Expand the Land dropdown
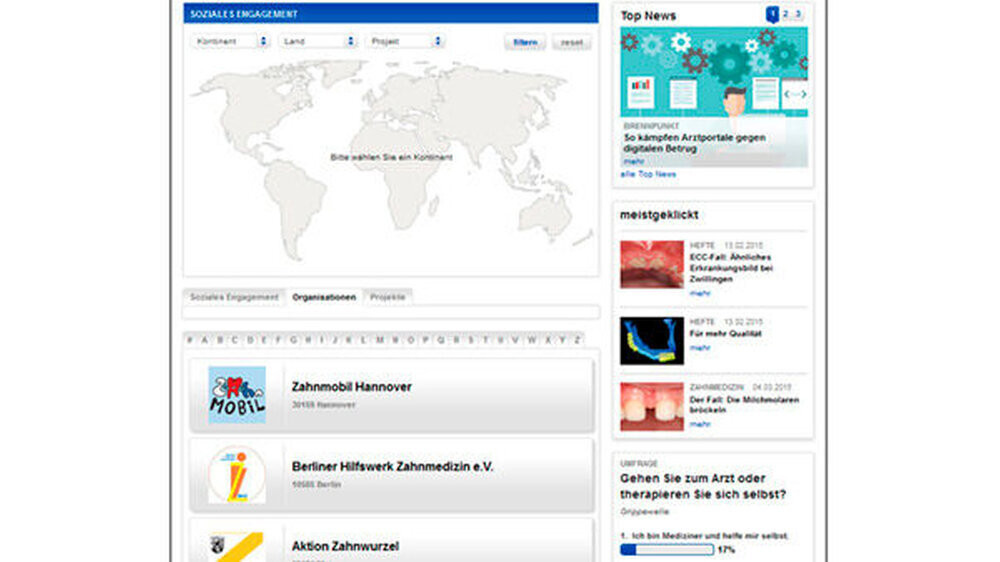Screen dimensions: 1000x562 coord(319,42)
